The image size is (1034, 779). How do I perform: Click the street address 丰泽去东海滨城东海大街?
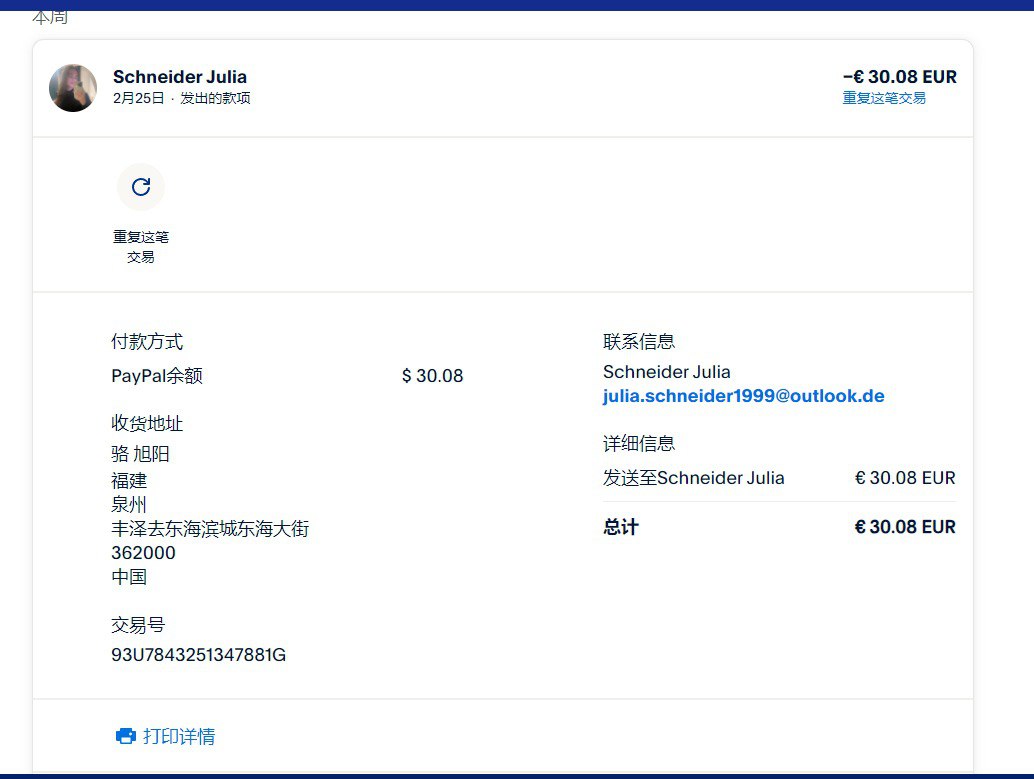click(210, 529)
